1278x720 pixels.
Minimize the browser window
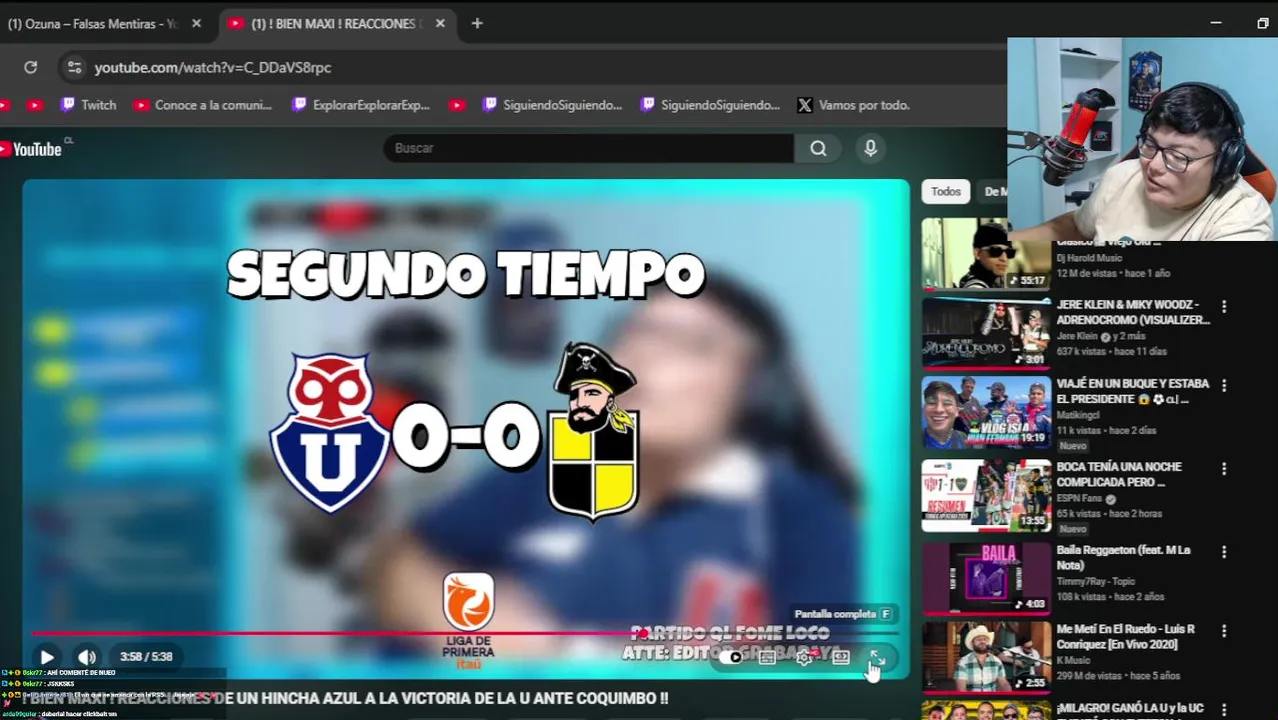tap(1216, 23)
